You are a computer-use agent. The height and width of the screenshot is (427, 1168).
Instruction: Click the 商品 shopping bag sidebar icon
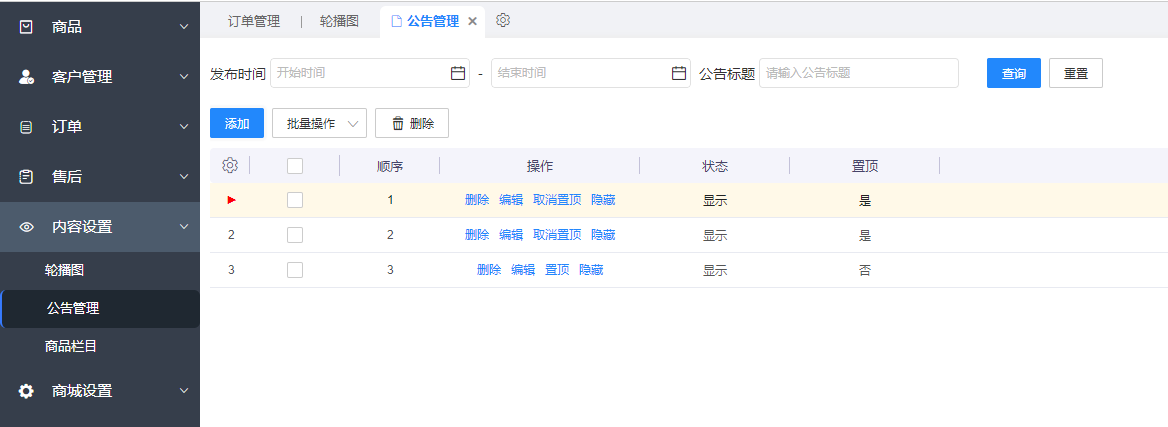pos(26,27)
